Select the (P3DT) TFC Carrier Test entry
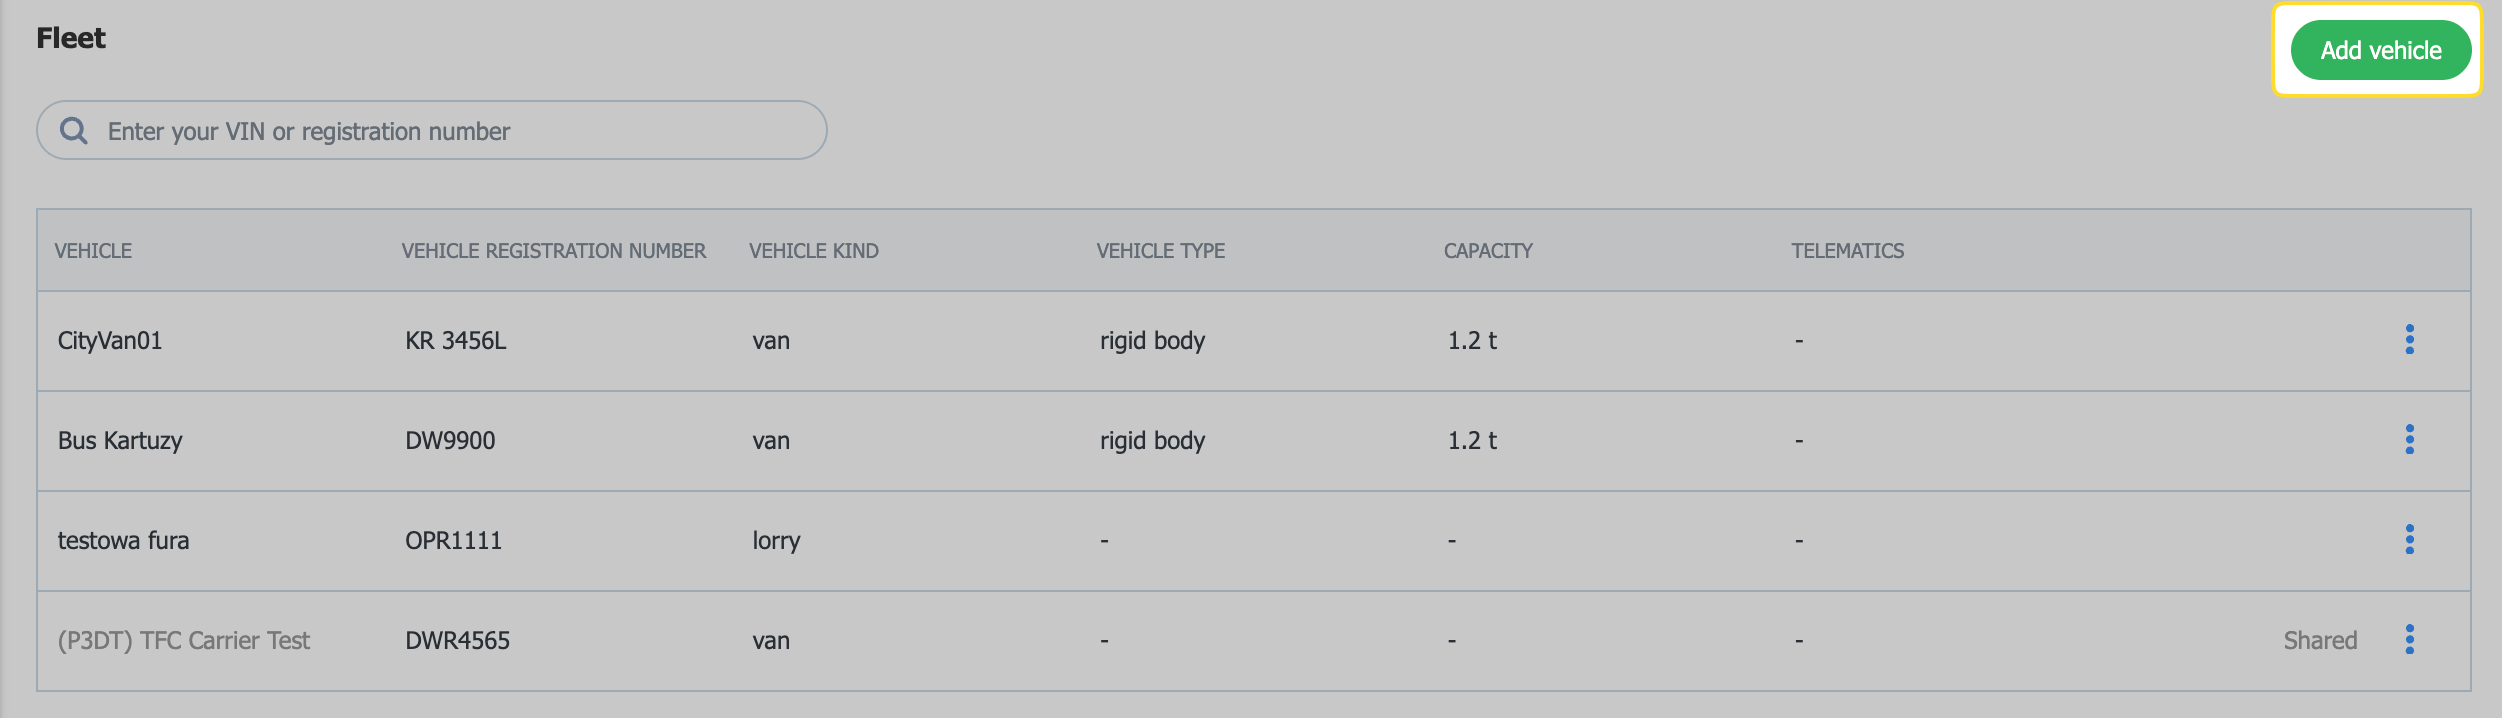 point(184,641)
